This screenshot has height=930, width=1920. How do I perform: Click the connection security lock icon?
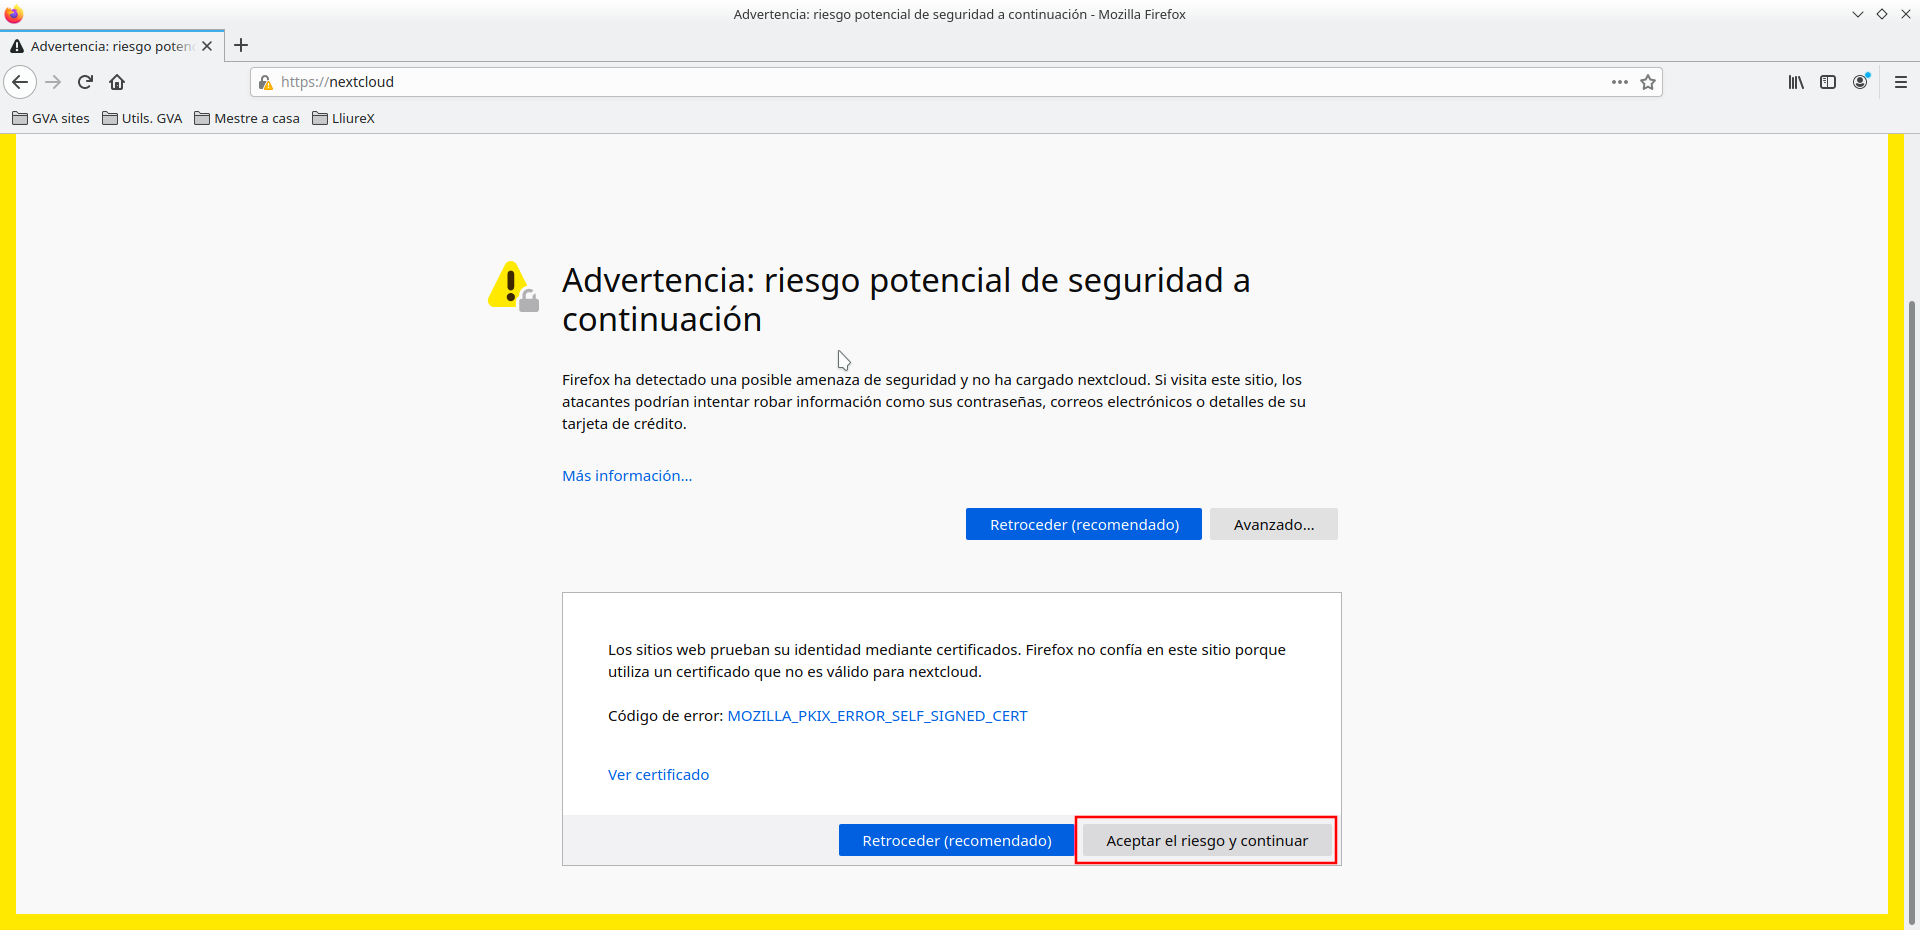(266, 82)
